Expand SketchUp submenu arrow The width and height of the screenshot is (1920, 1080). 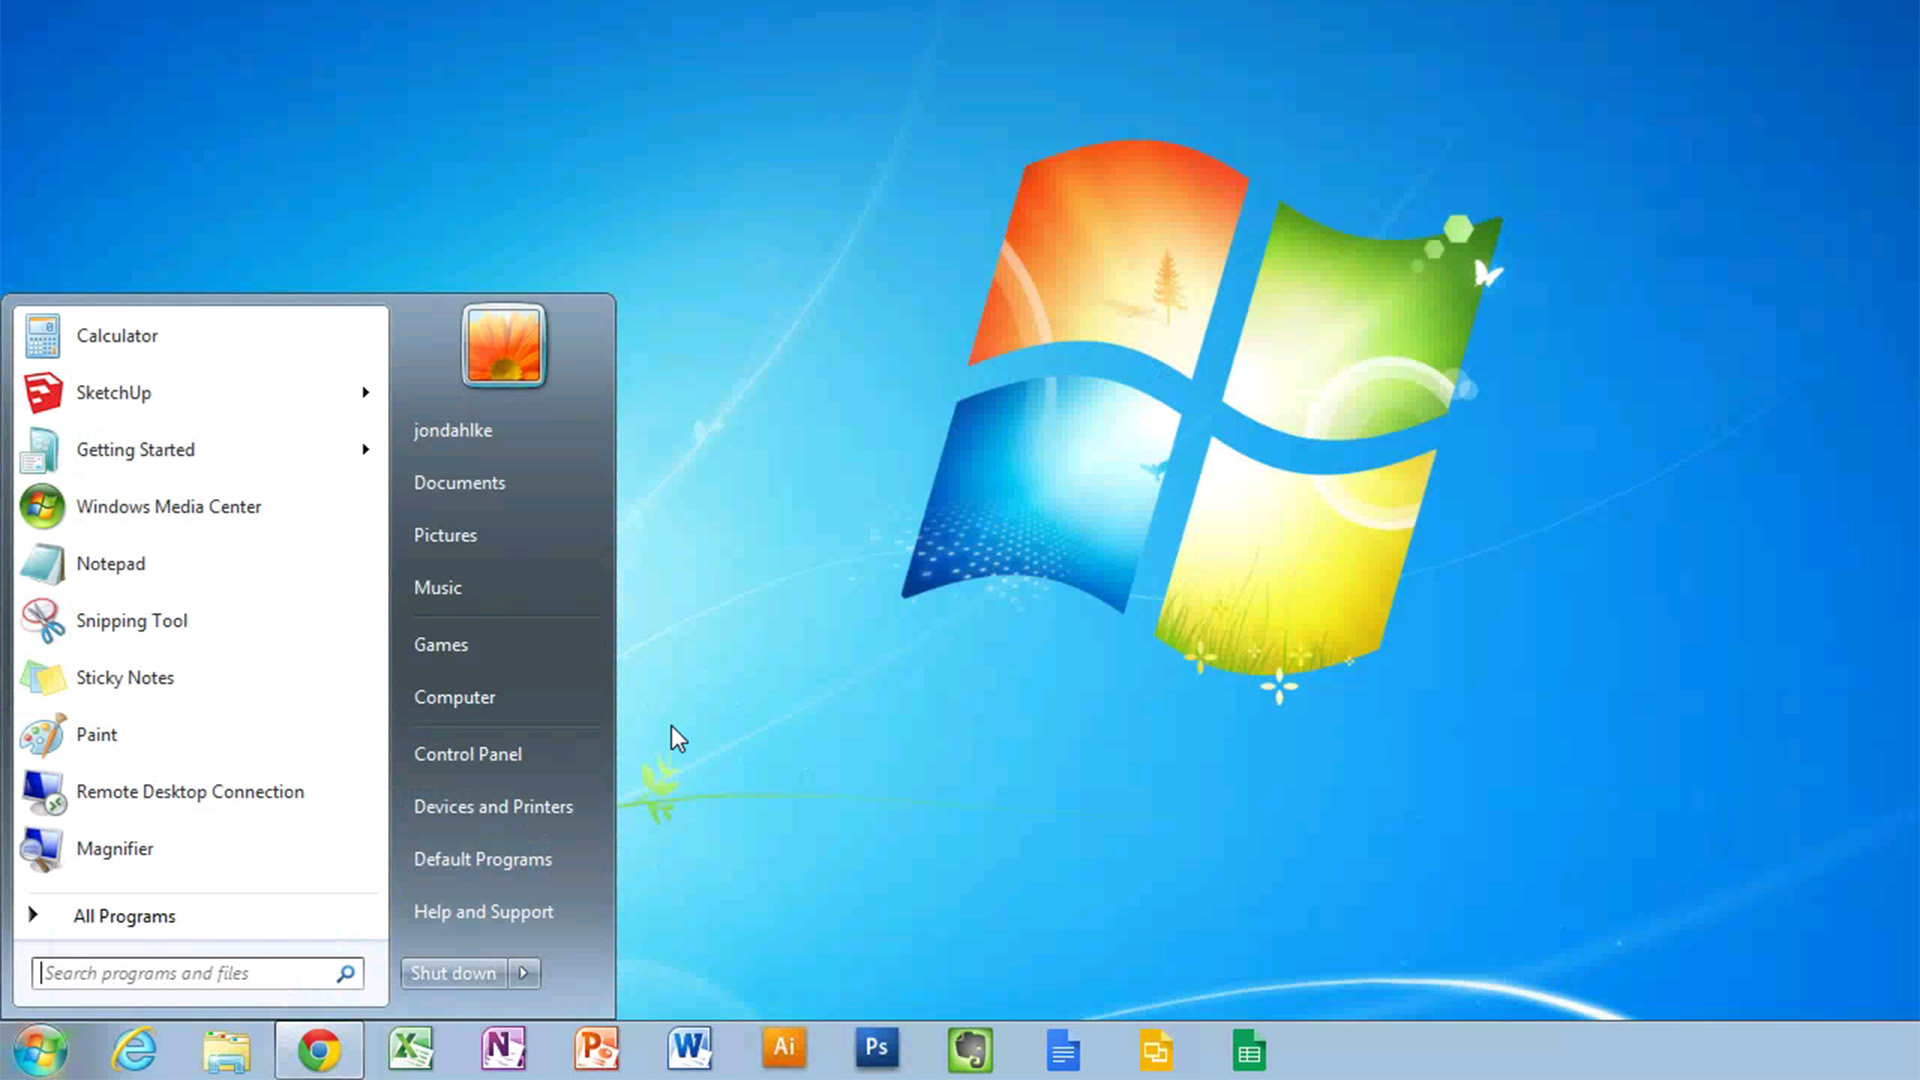point(365,392)
